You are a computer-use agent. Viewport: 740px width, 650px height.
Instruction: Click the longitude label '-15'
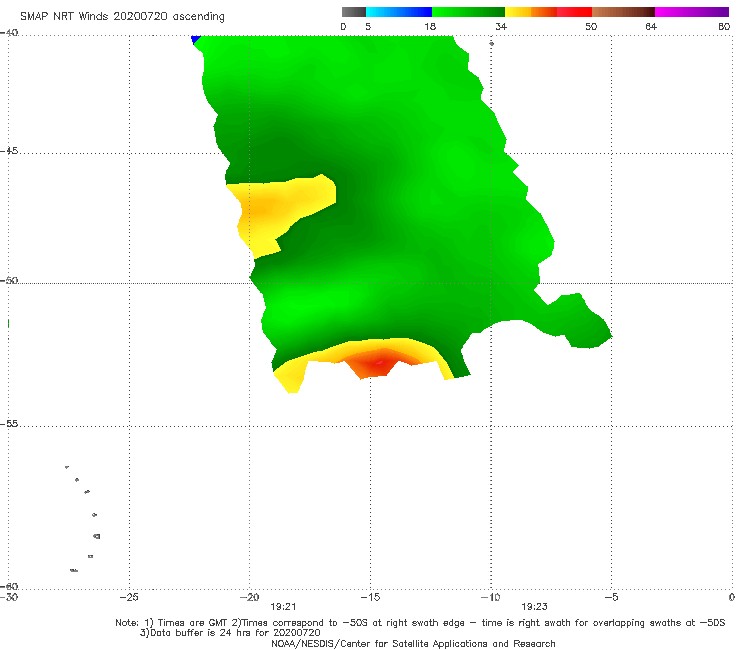click(370, 597)
